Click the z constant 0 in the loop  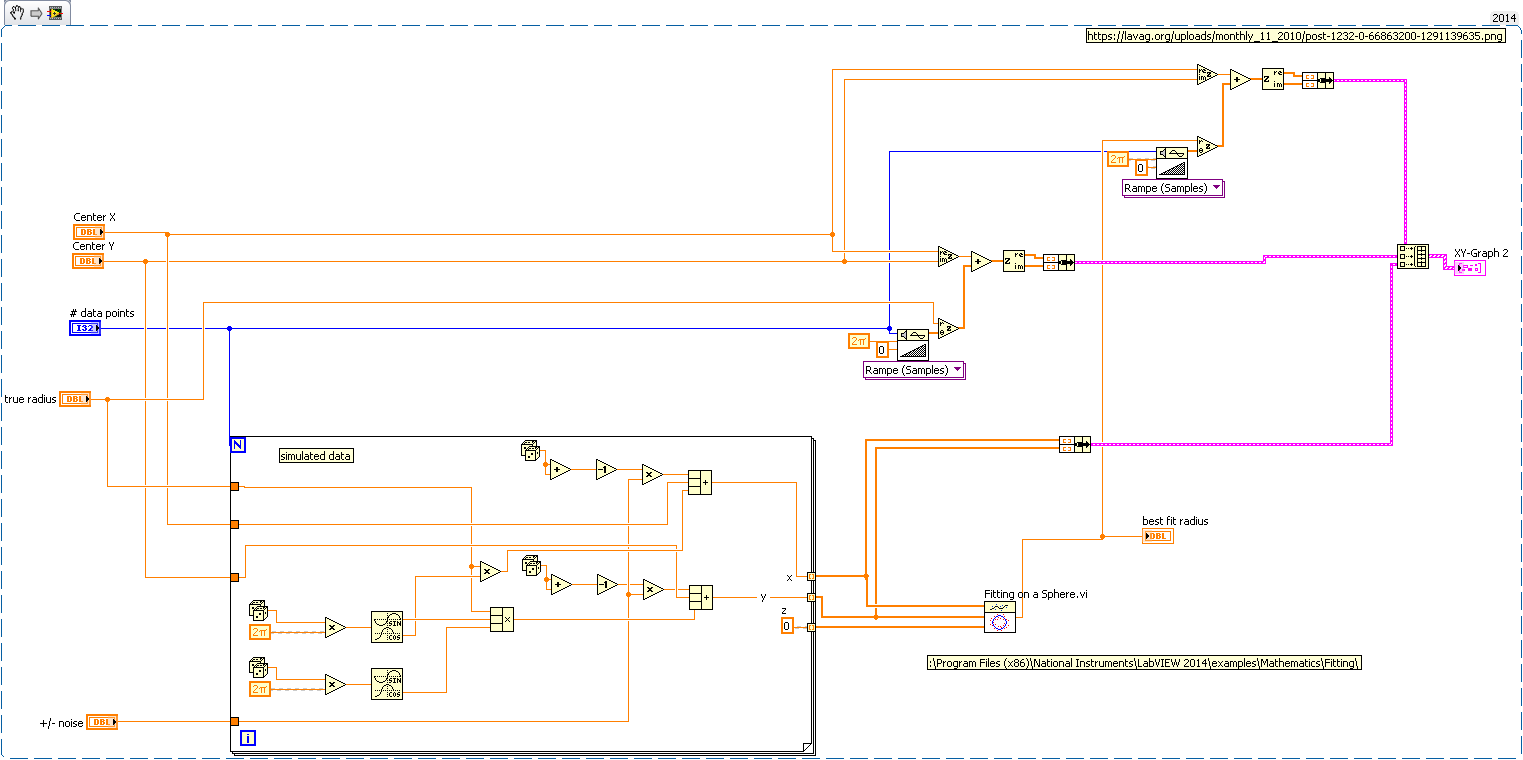point(787,626)
